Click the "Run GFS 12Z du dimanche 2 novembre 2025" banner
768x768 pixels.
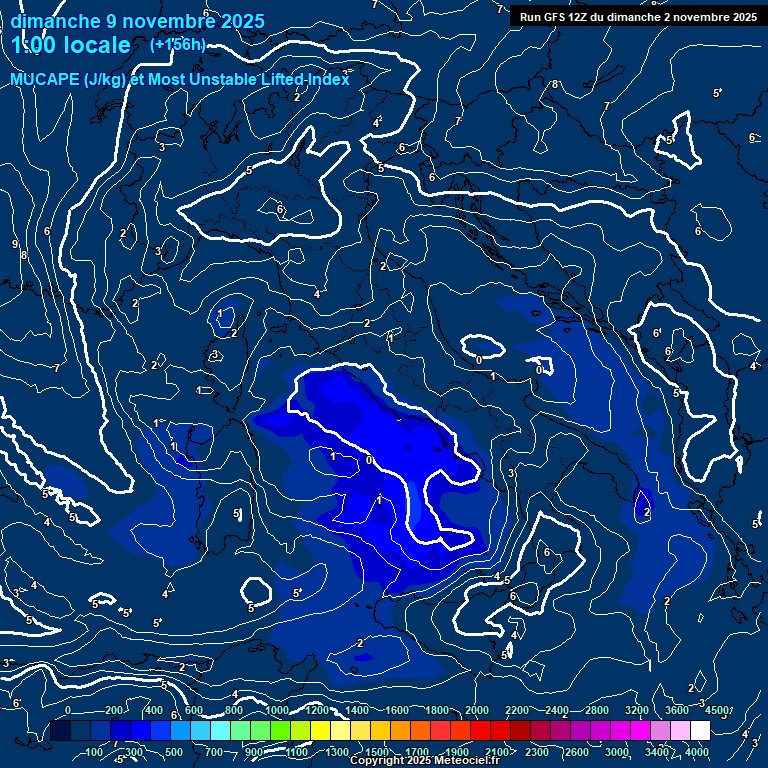(x=638, y=17)
